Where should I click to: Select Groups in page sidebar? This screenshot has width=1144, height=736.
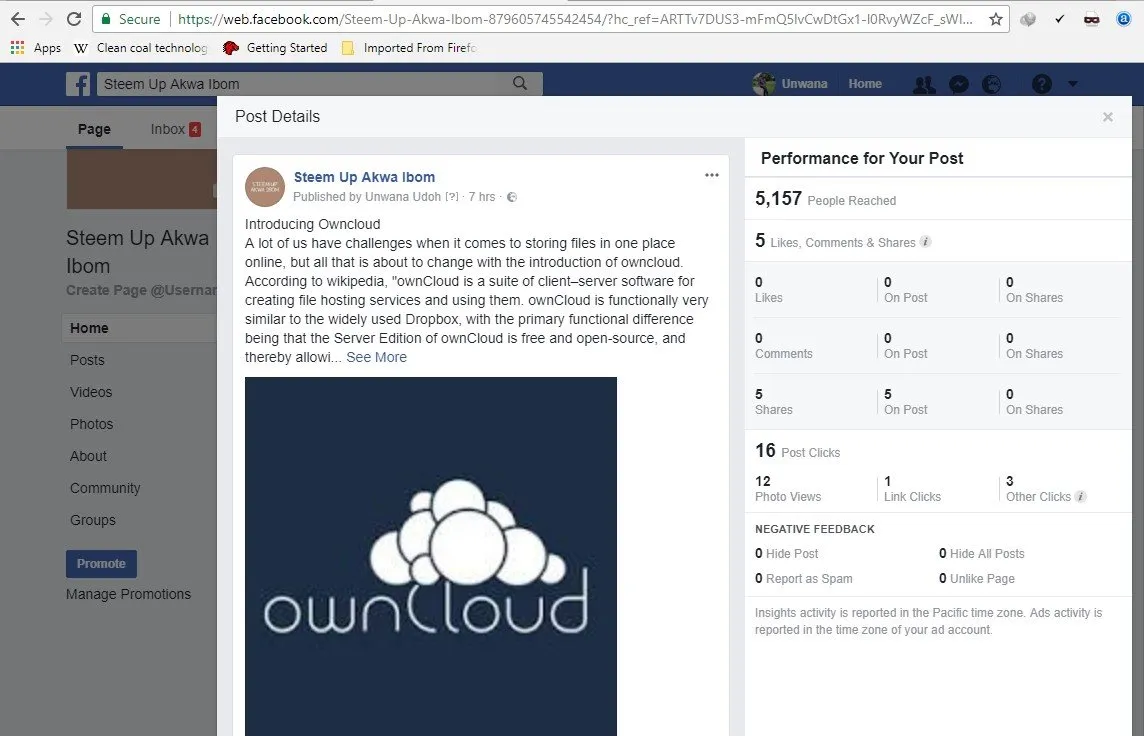pyautogui.click(x=93, y=521)
